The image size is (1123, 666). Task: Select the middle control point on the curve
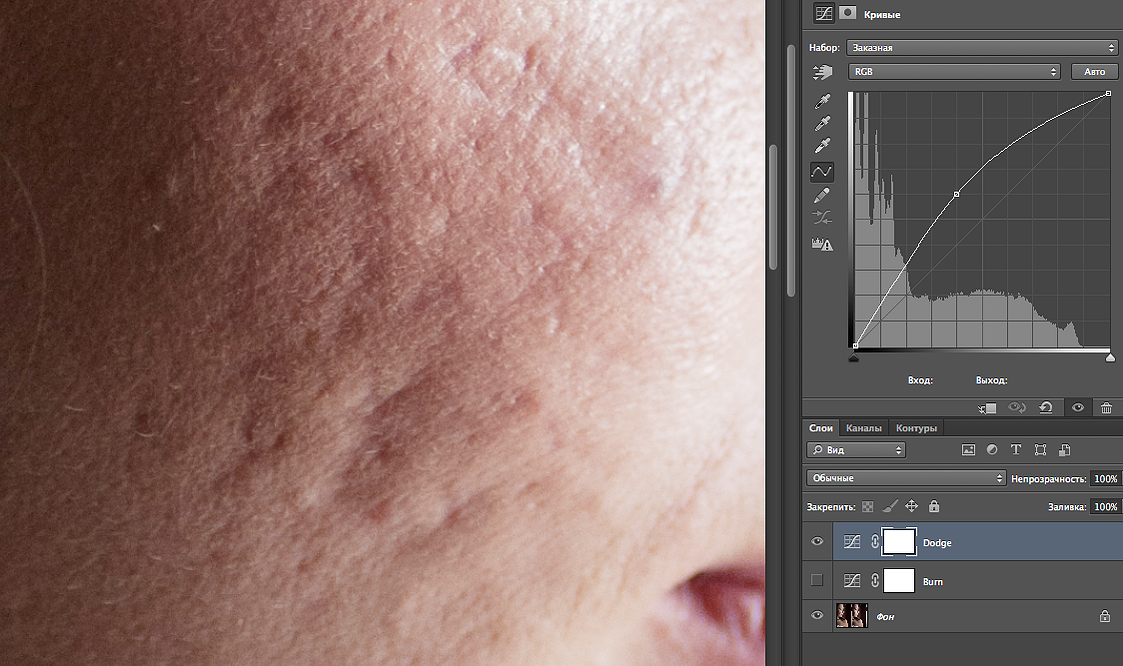[x=957, y=194]
